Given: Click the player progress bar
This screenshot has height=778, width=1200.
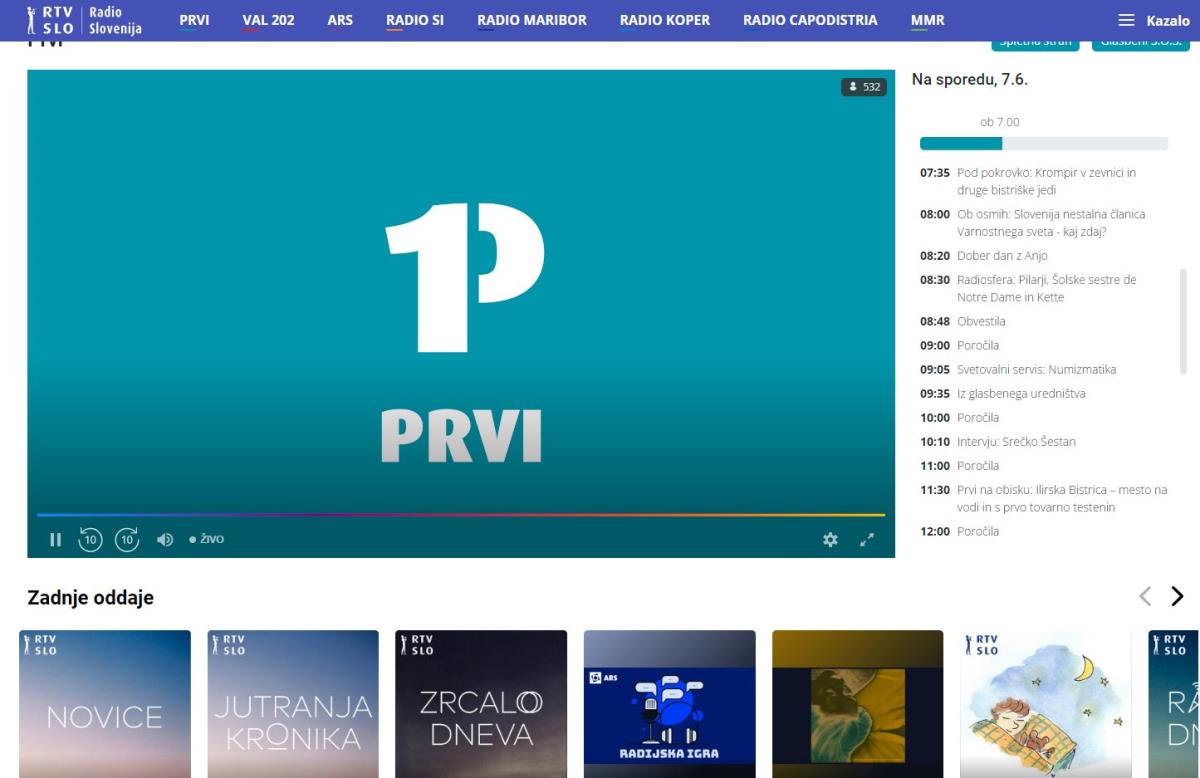Looking at the screenshot, I should click(x=461, y=515).
